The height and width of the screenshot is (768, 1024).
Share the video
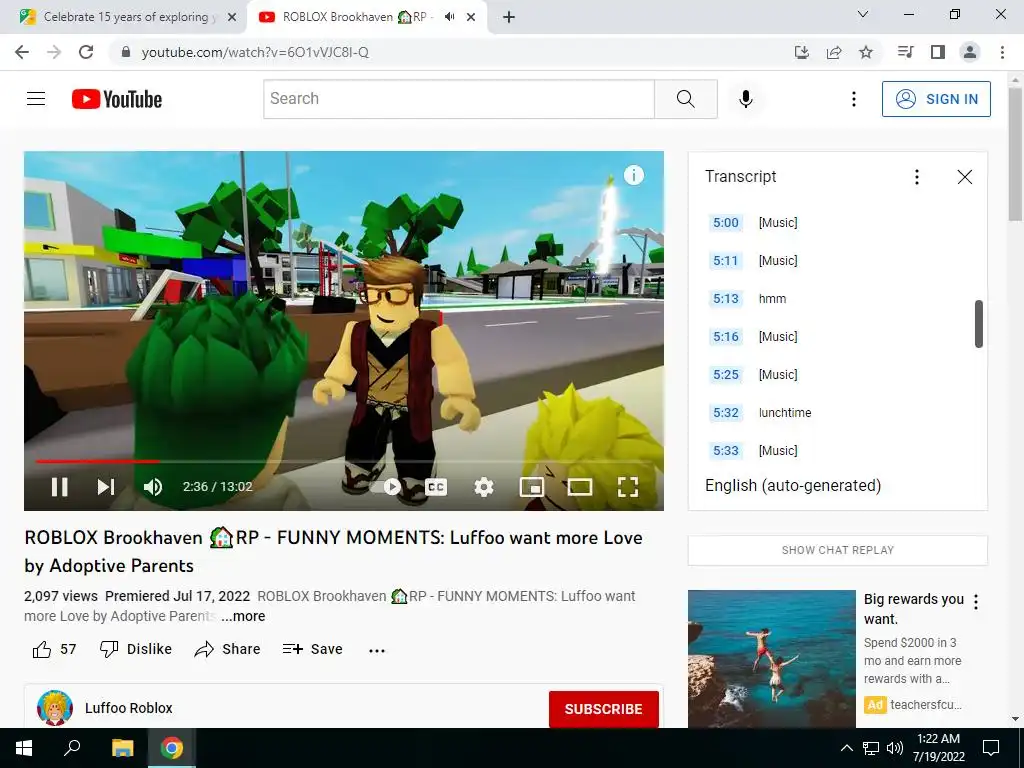[227, 649]
